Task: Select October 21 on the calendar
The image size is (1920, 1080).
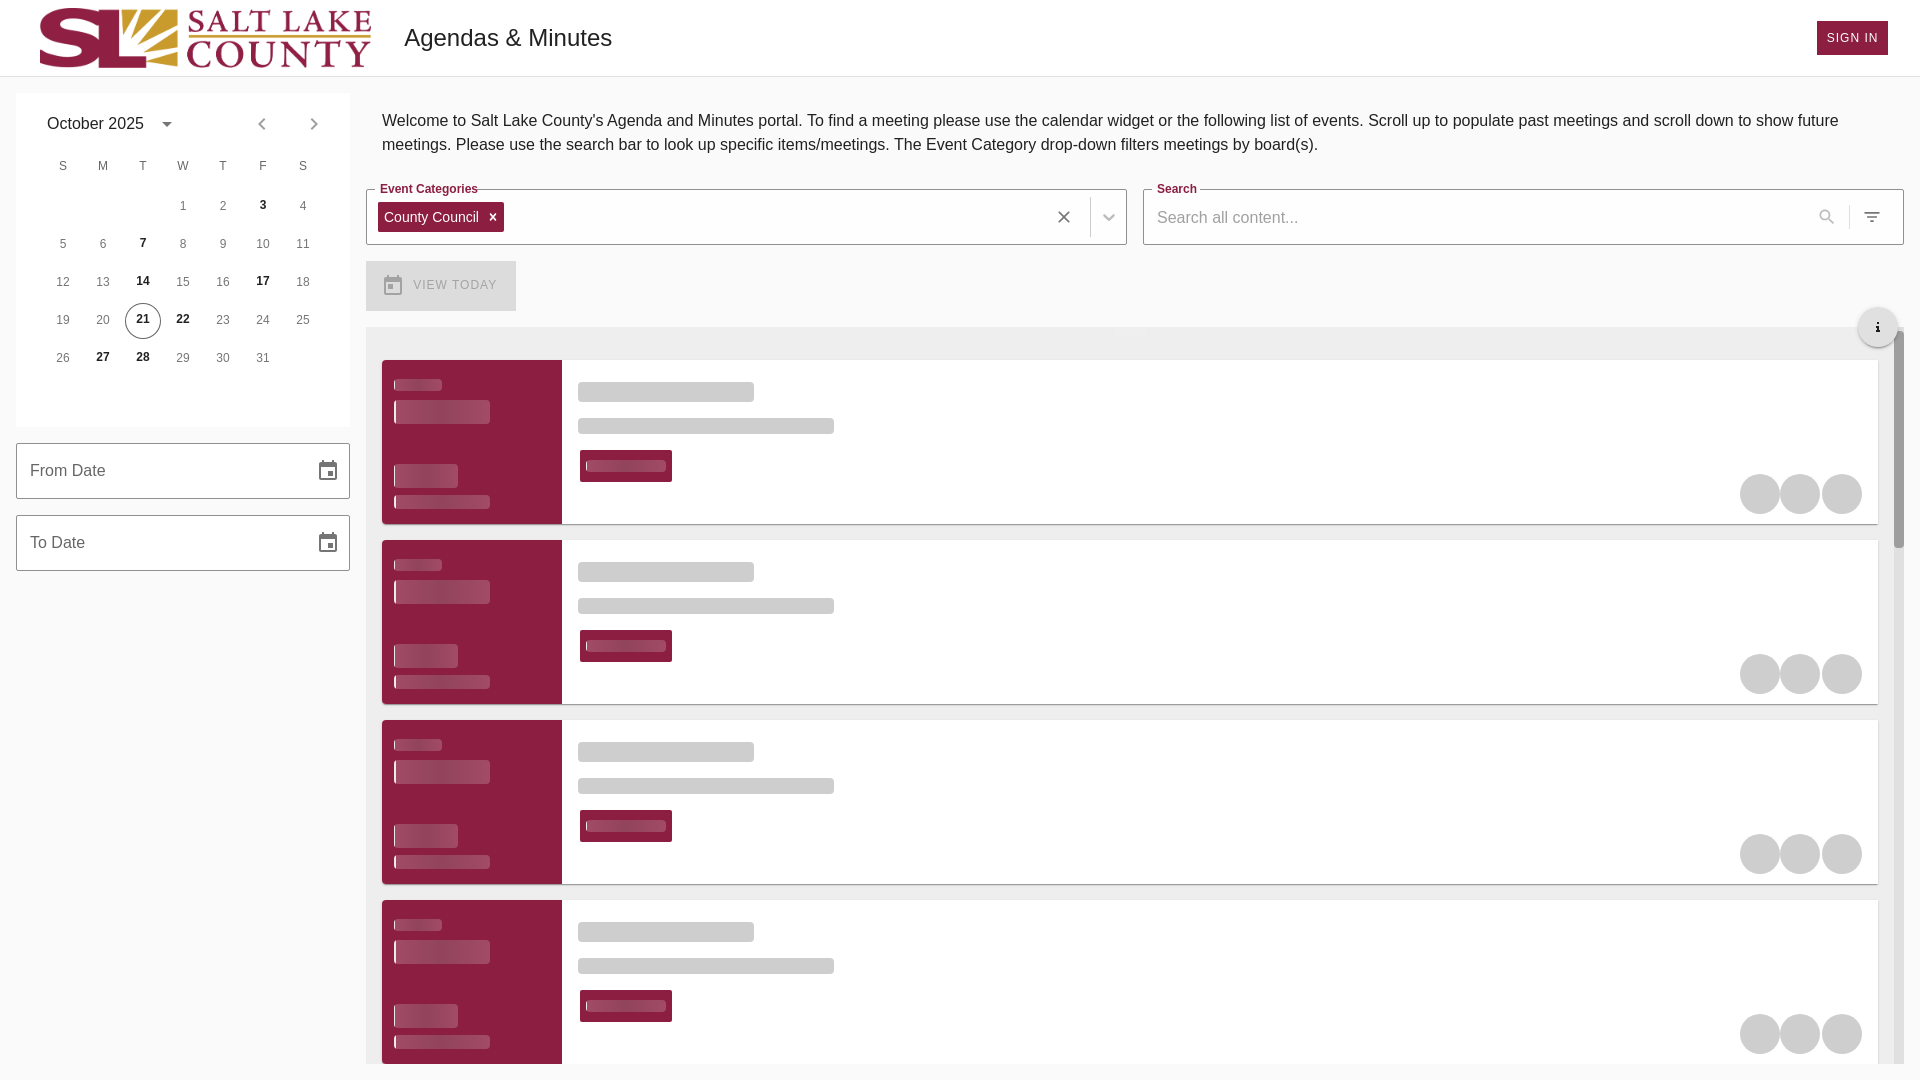Action: 143,320
